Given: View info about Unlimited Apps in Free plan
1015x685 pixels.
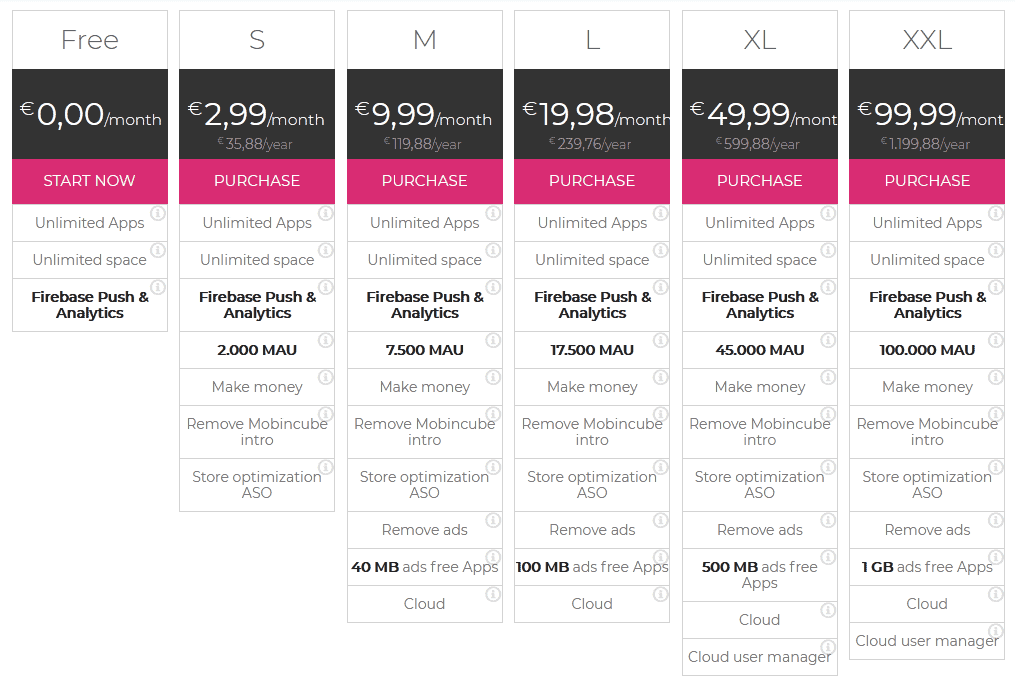Looking at the screenshot, I should 158,213.
